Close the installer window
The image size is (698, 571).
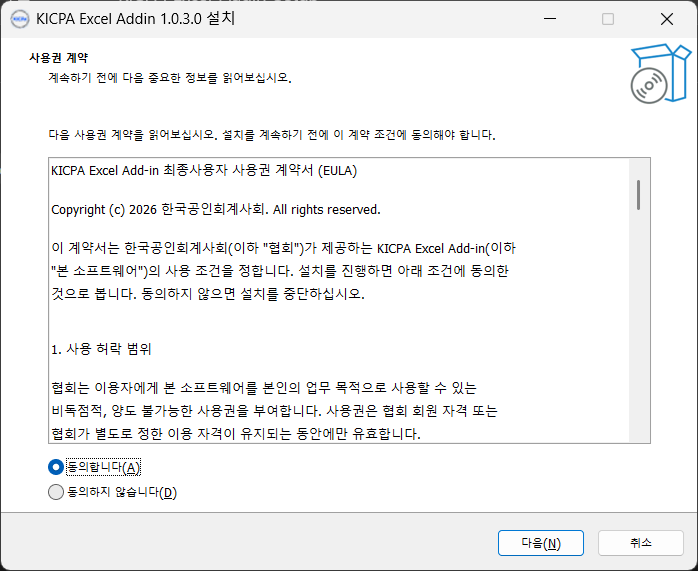pos(667,19)
